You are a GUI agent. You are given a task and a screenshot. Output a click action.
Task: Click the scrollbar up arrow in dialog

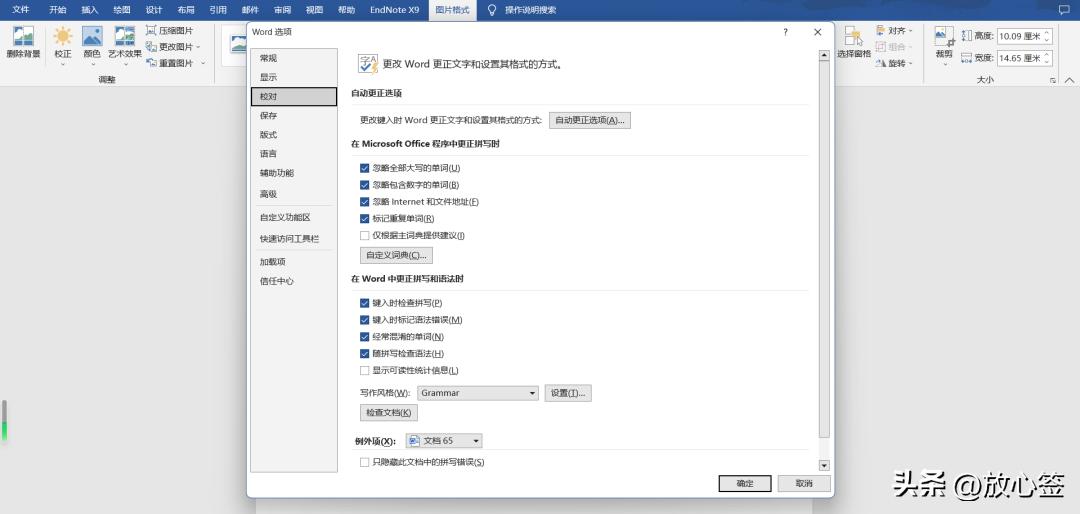pos(824,55)
